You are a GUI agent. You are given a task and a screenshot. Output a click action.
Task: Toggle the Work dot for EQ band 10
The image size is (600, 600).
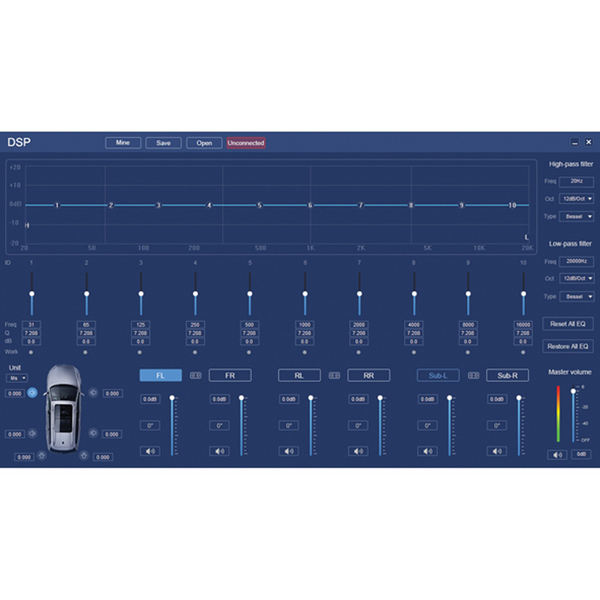coord(523,352)
